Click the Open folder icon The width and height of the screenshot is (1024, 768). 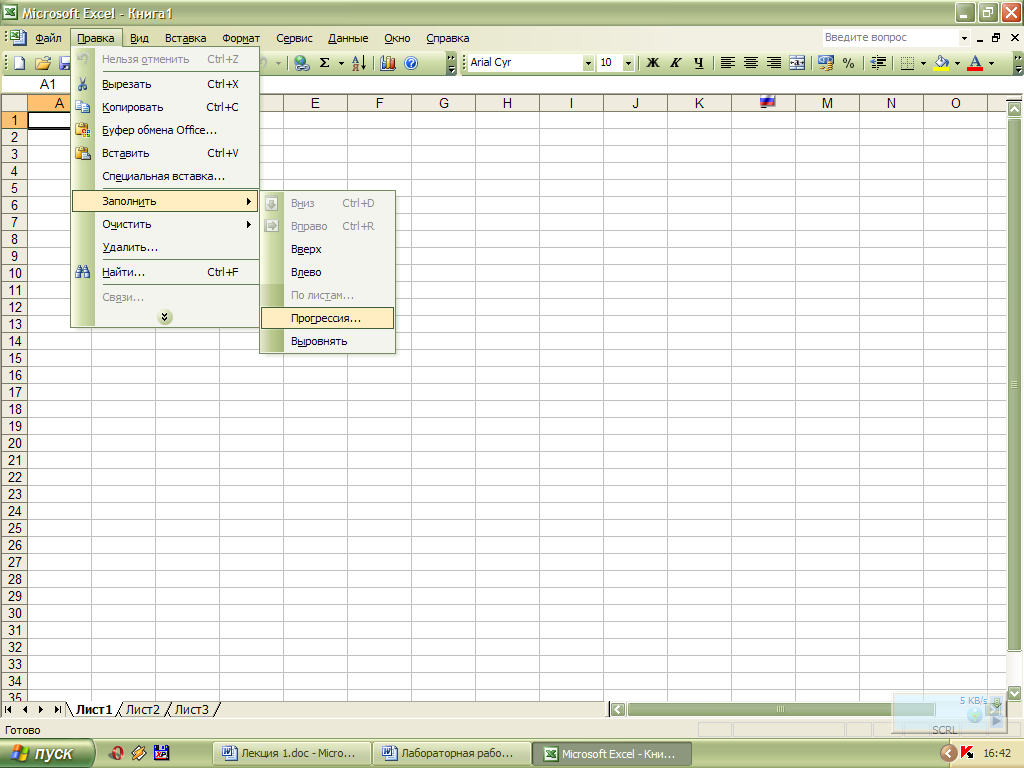tap(42, 63)
